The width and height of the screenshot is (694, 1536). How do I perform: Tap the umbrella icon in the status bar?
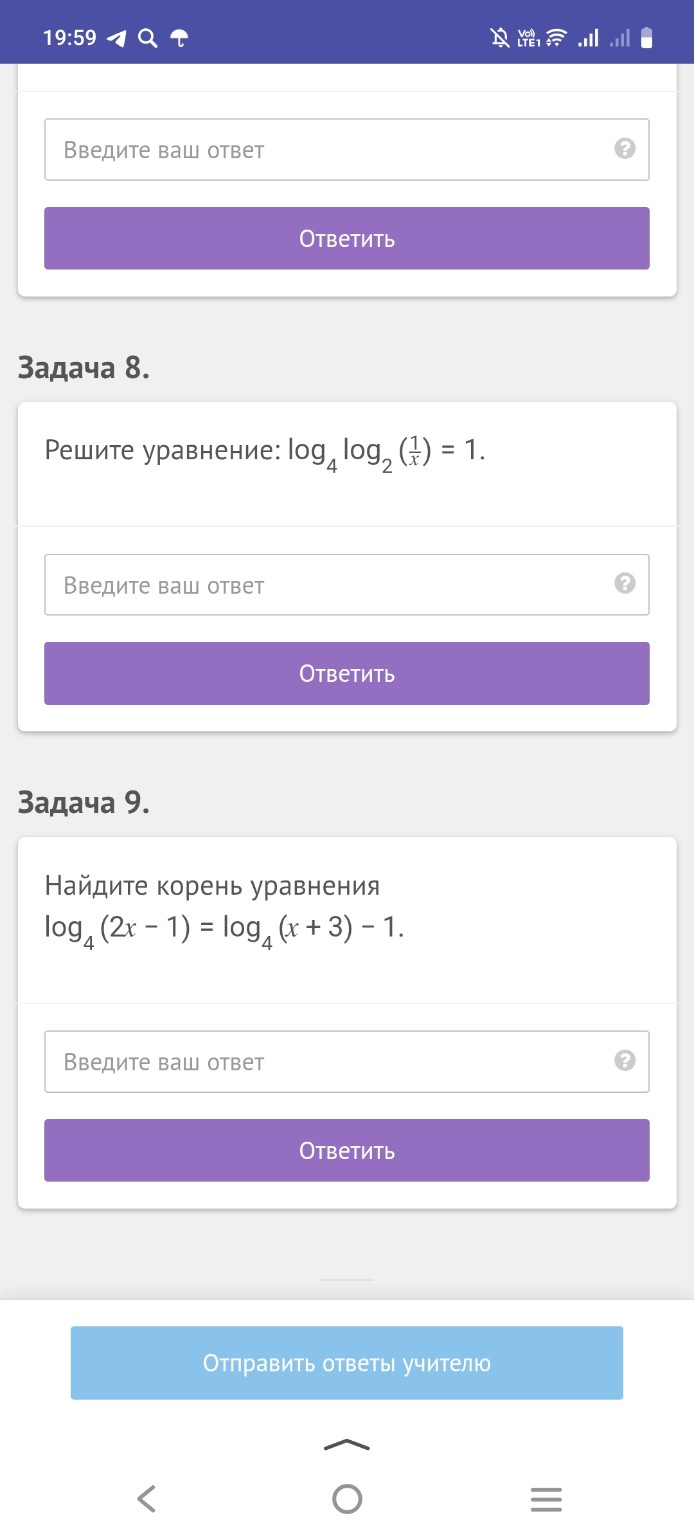pos(179,37)
